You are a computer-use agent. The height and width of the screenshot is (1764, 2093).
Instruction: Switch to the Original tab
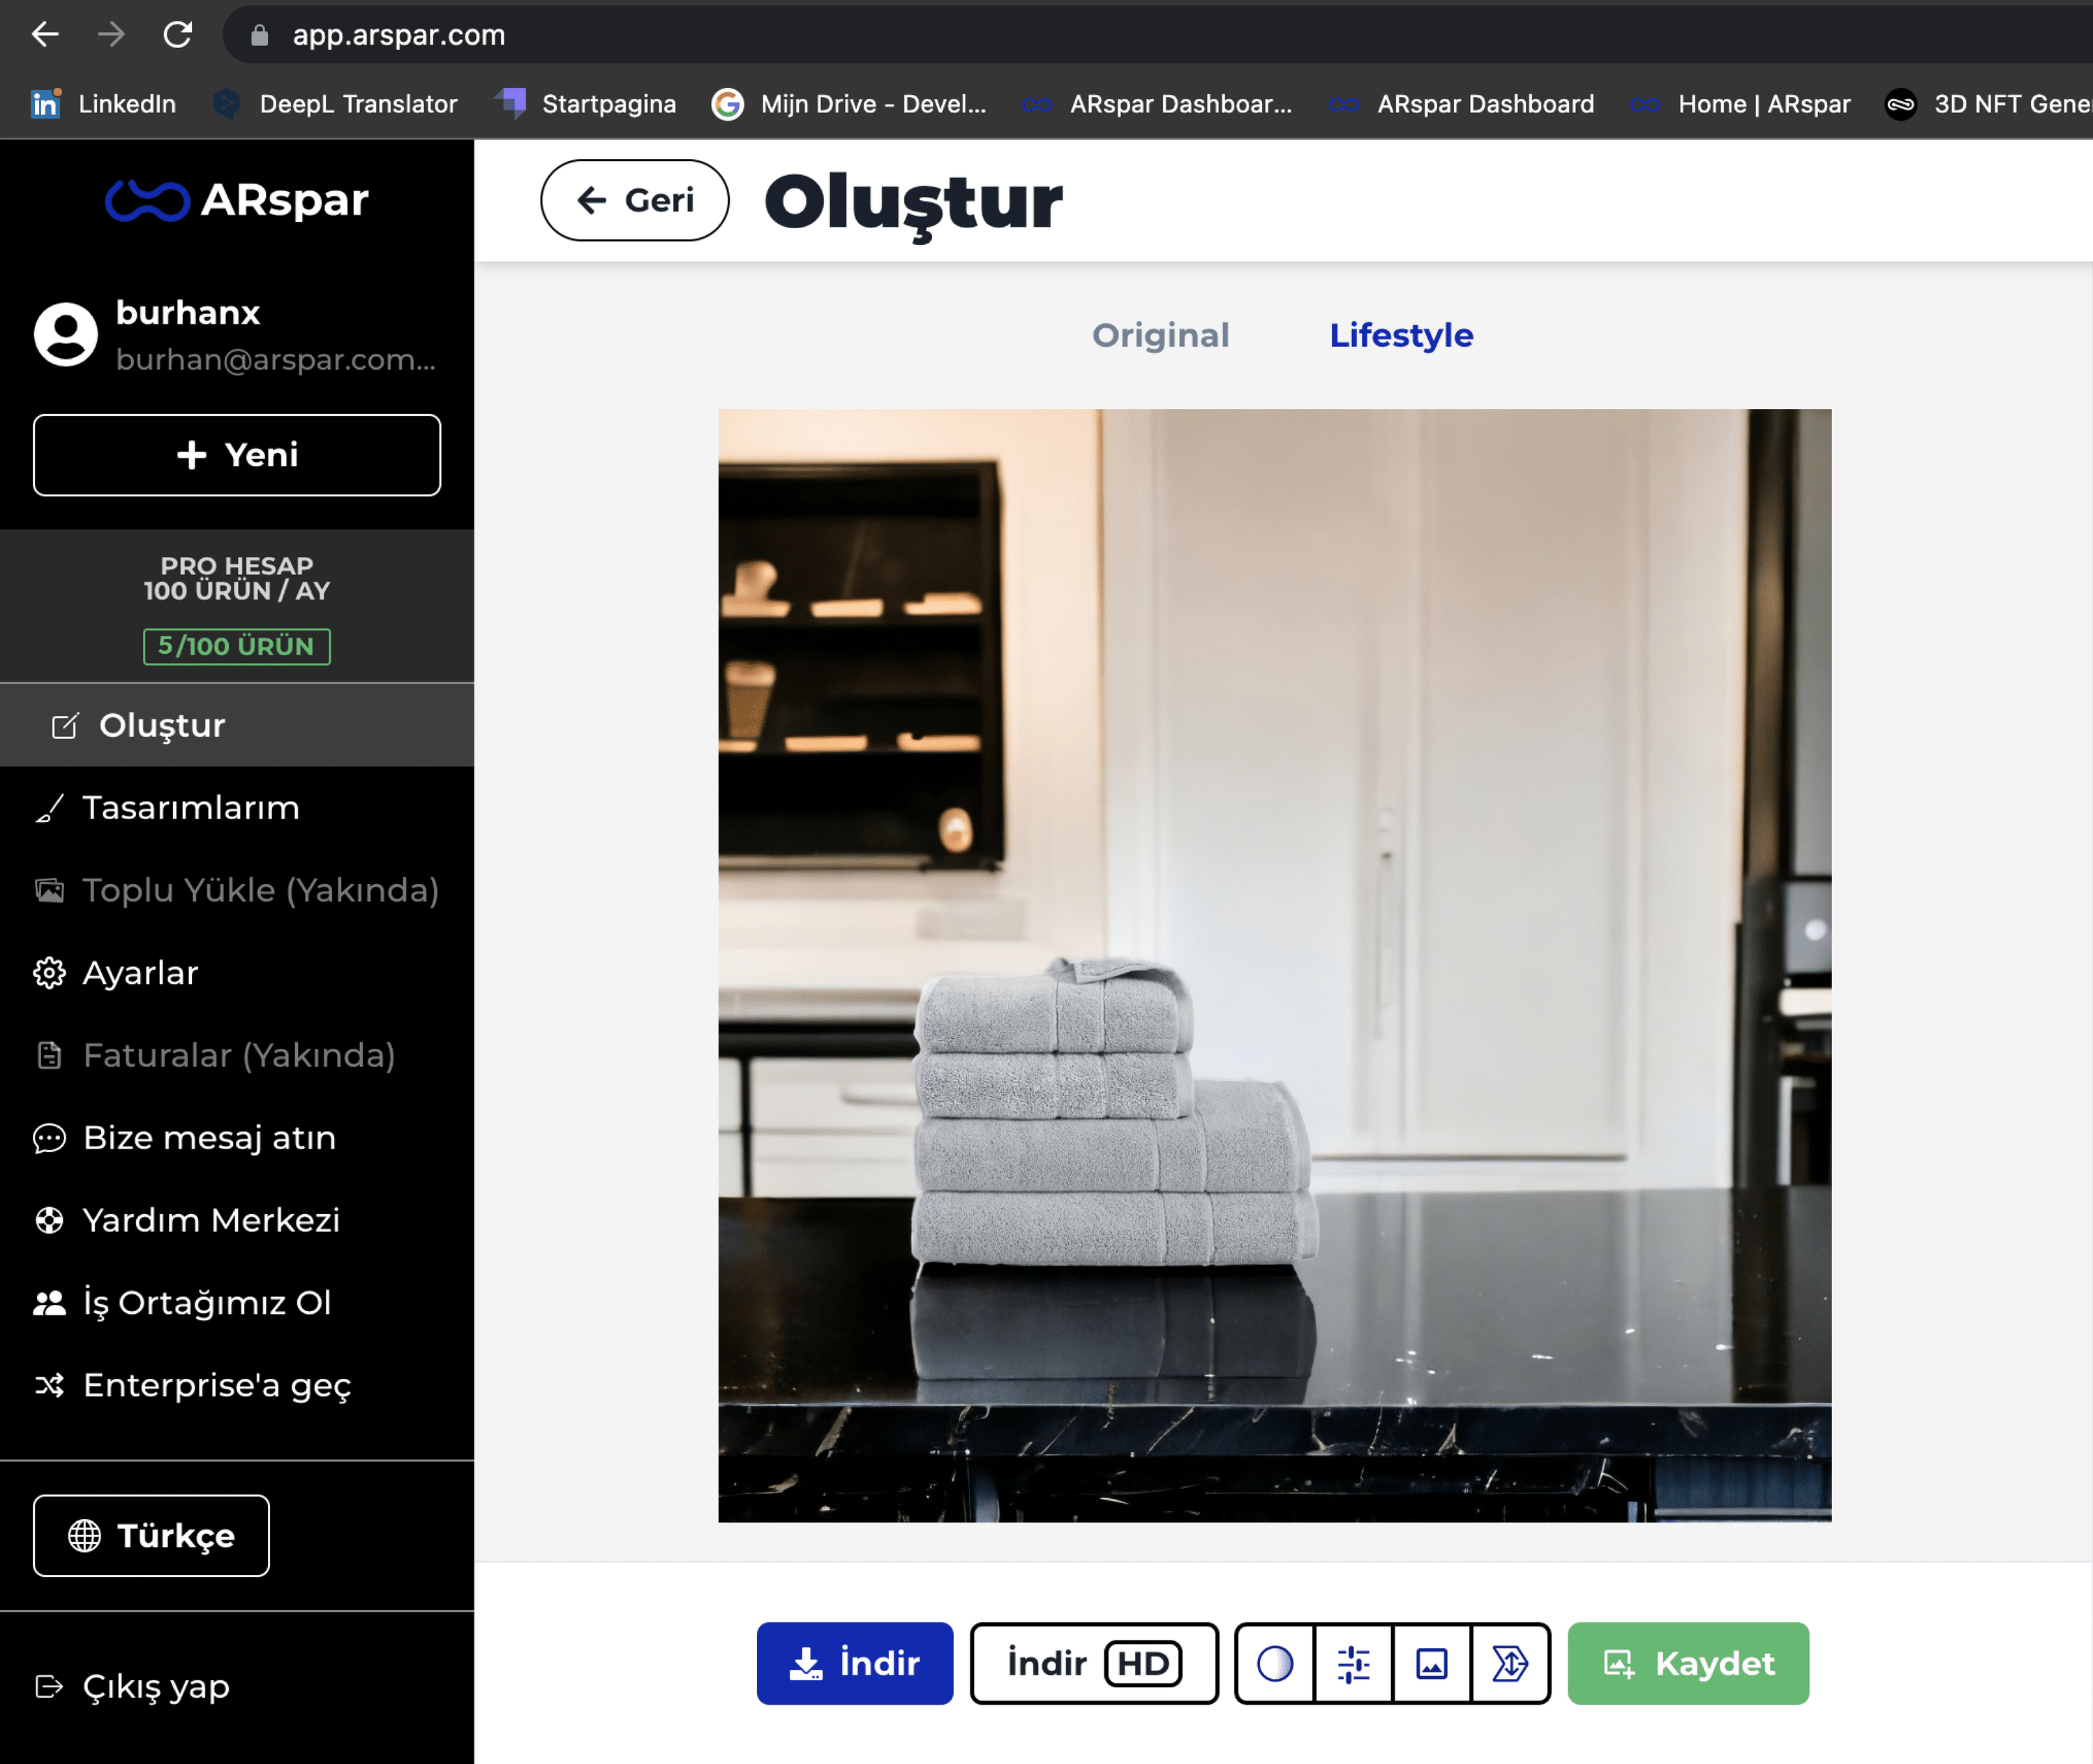pyautogui.click(x=1160, y=335)
